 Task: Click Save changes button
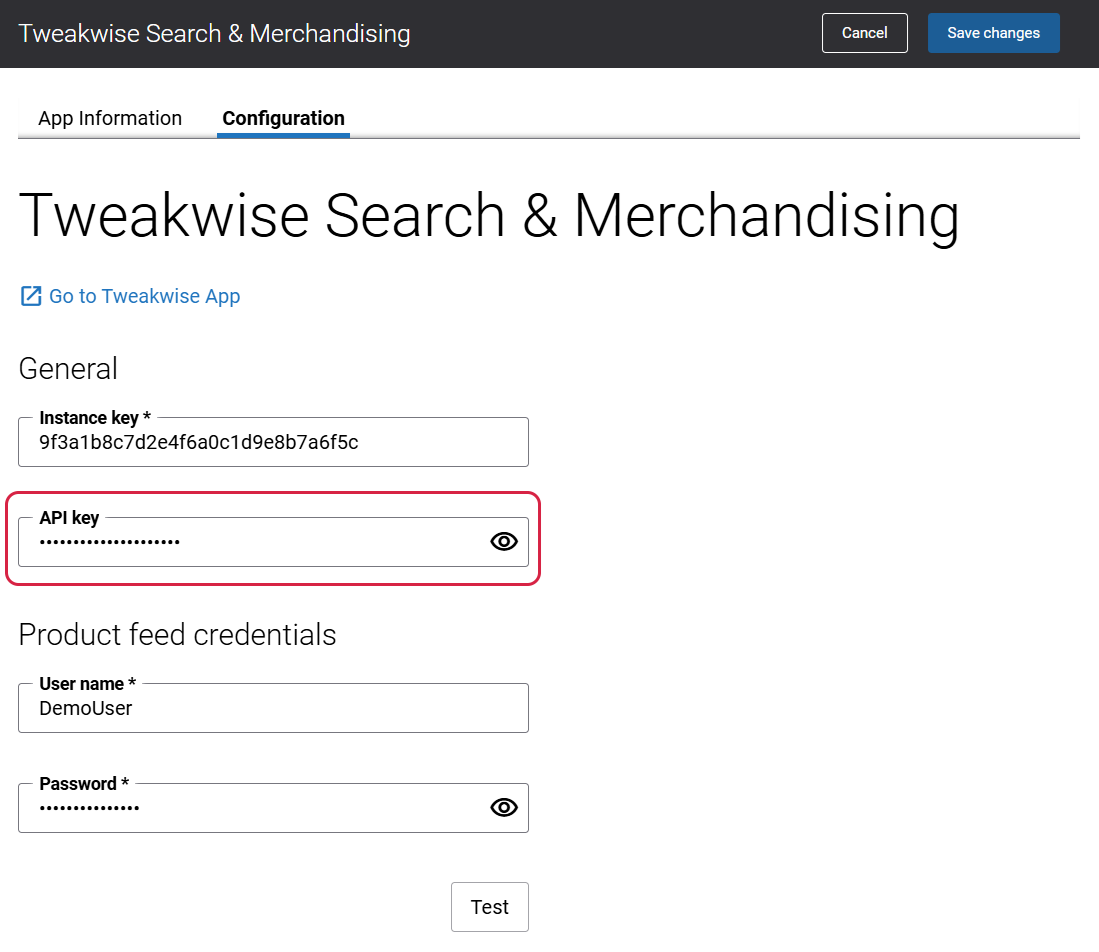pyautogui.click(x=993, y=33)
